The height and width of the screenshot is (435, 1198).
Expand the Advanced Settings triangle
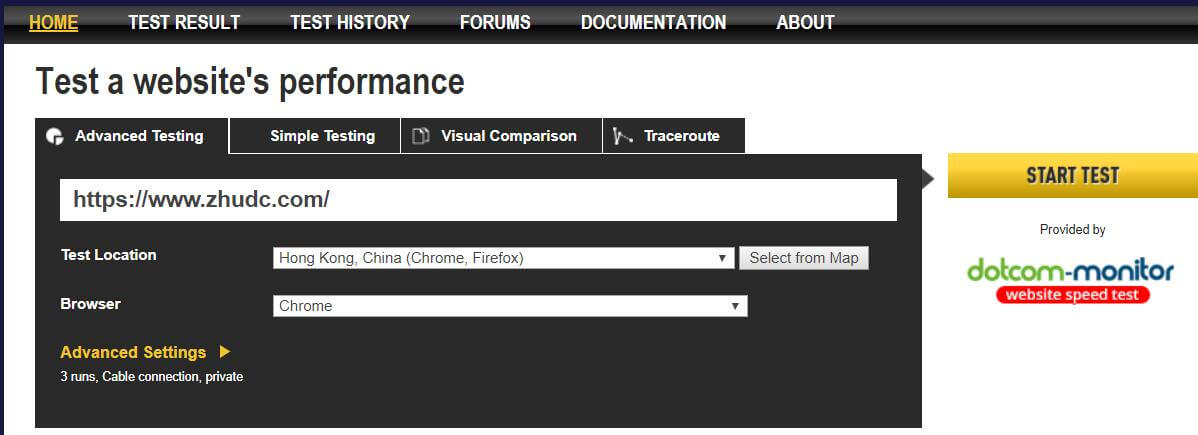coord(225,352)
